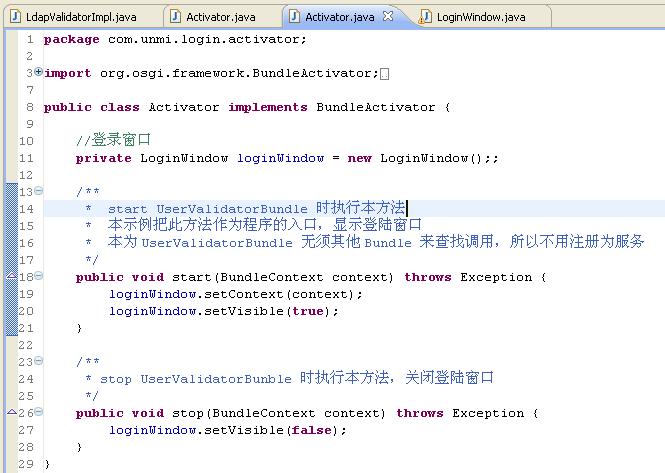Click line number 8 in the gutter

(29, 107)
